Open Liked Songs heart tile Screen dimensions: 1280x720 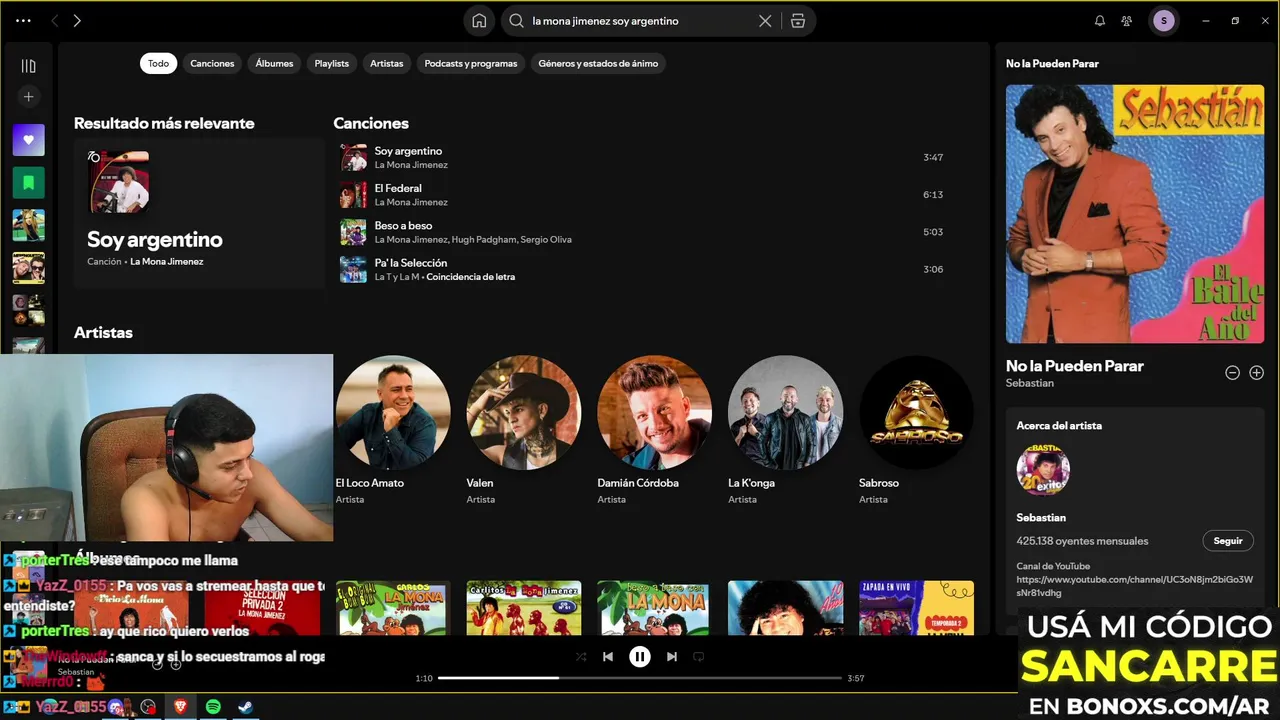(x=28, y=140)
